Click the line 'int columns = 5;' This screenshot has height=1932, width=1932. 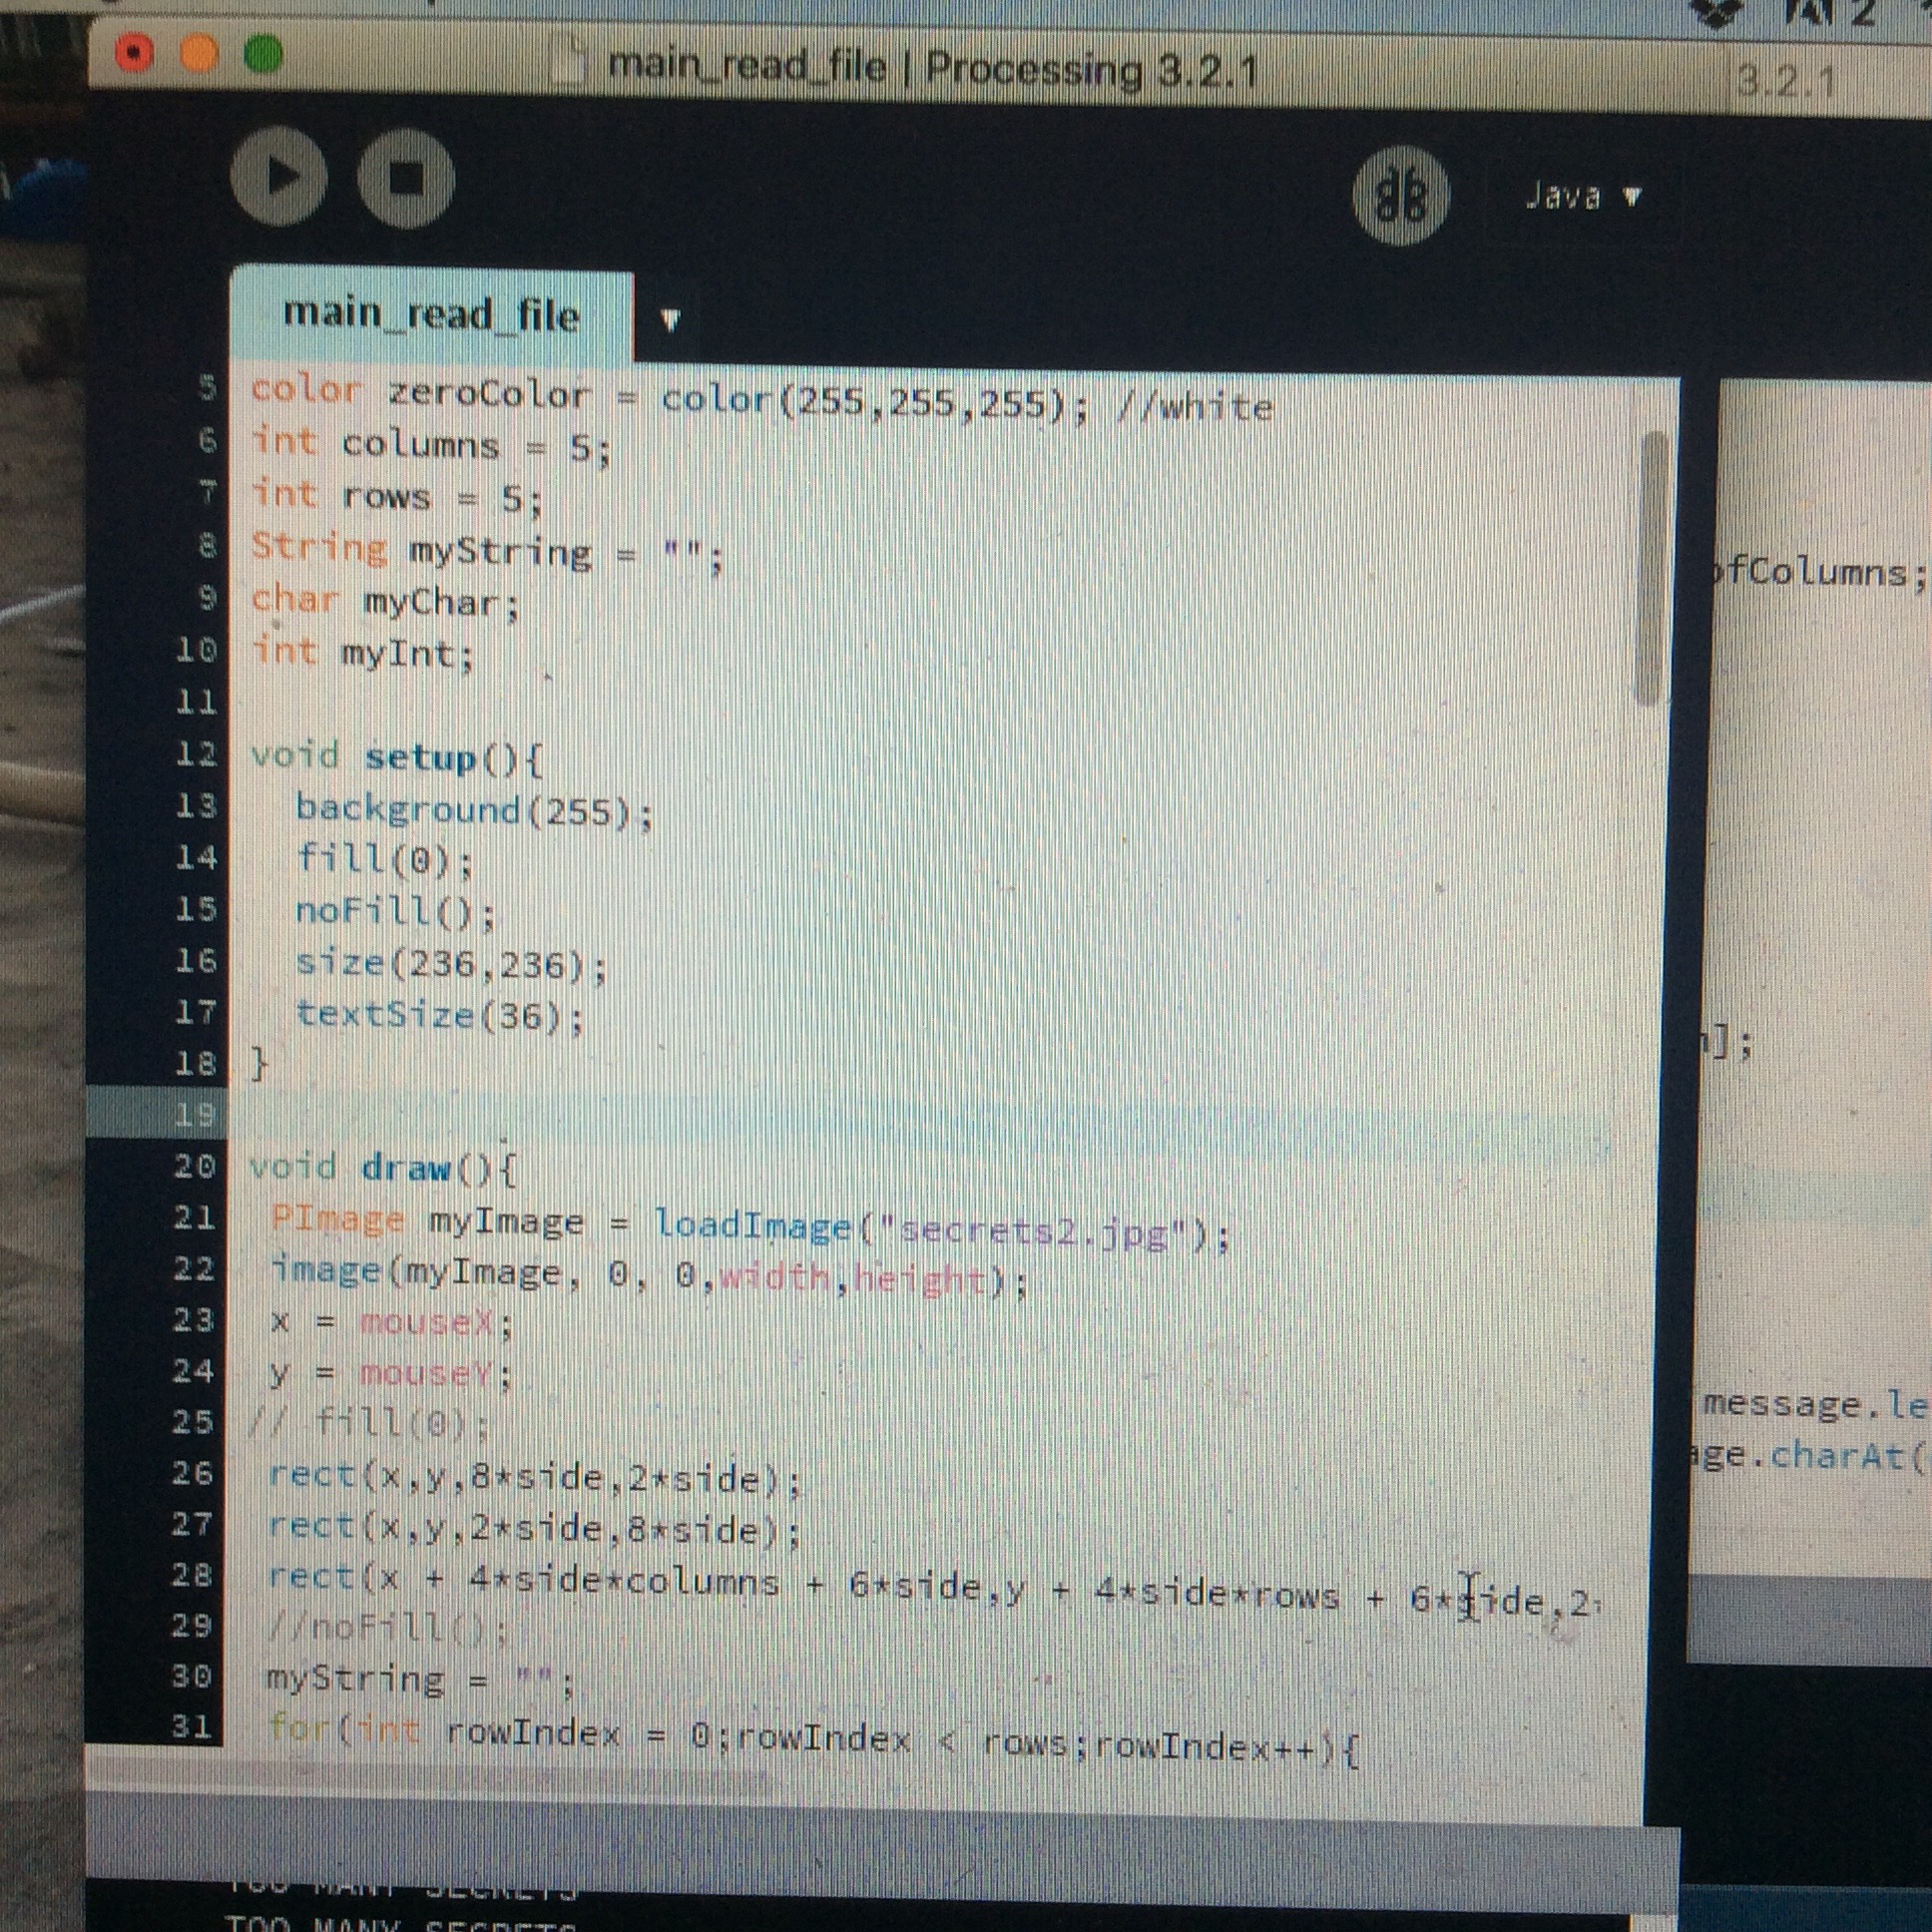pos(430,445)
